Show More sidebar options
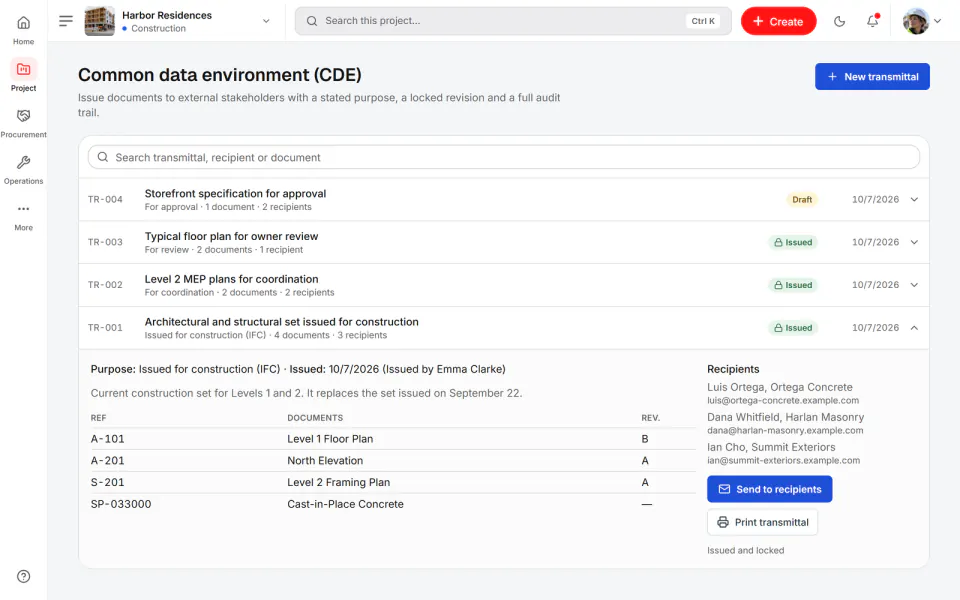This screenshot has width=960, height=600. pyautogui.click(x=23, y=216)
